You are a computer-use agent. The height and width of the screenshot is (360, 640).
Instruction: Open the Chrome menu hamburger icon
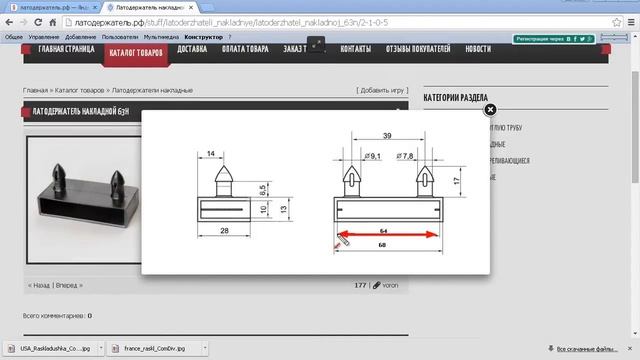(x=631, y=22)
